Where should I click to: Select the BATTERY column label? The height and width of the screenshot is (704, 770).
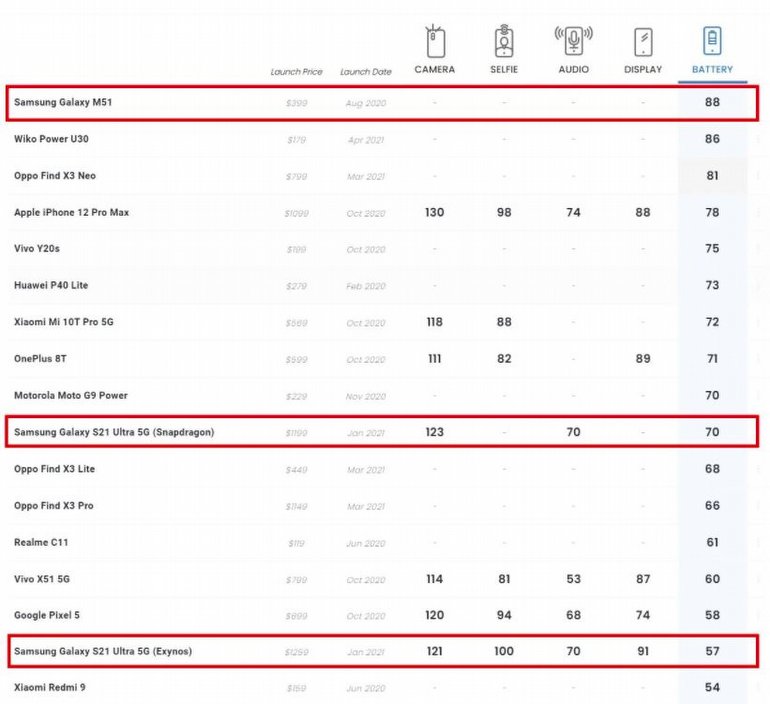712,69
